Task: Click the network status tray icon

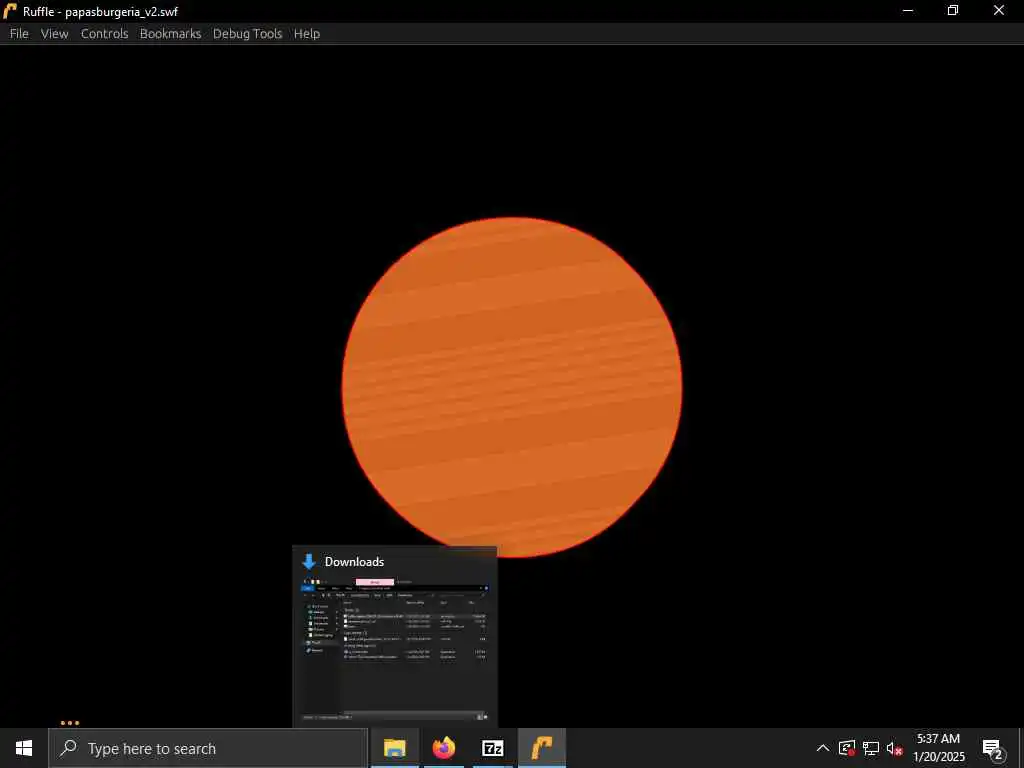Action: [871, 748]
